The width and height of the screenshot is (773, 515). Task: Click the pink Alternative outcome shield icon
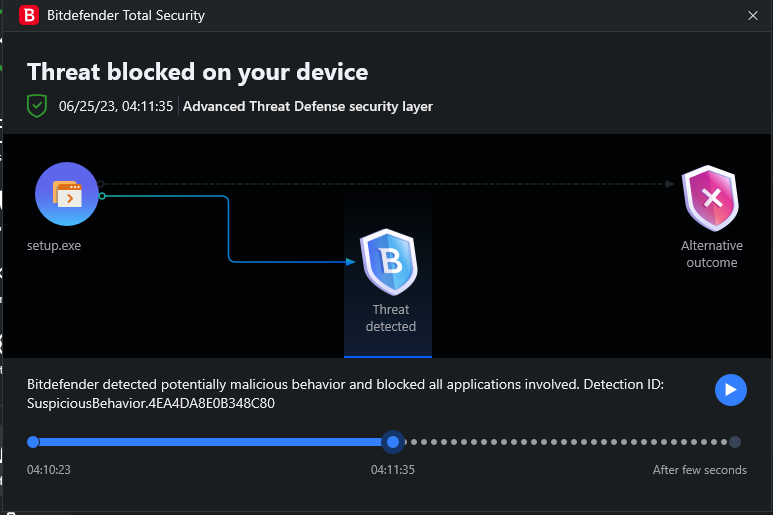click(x=711, y=198)
